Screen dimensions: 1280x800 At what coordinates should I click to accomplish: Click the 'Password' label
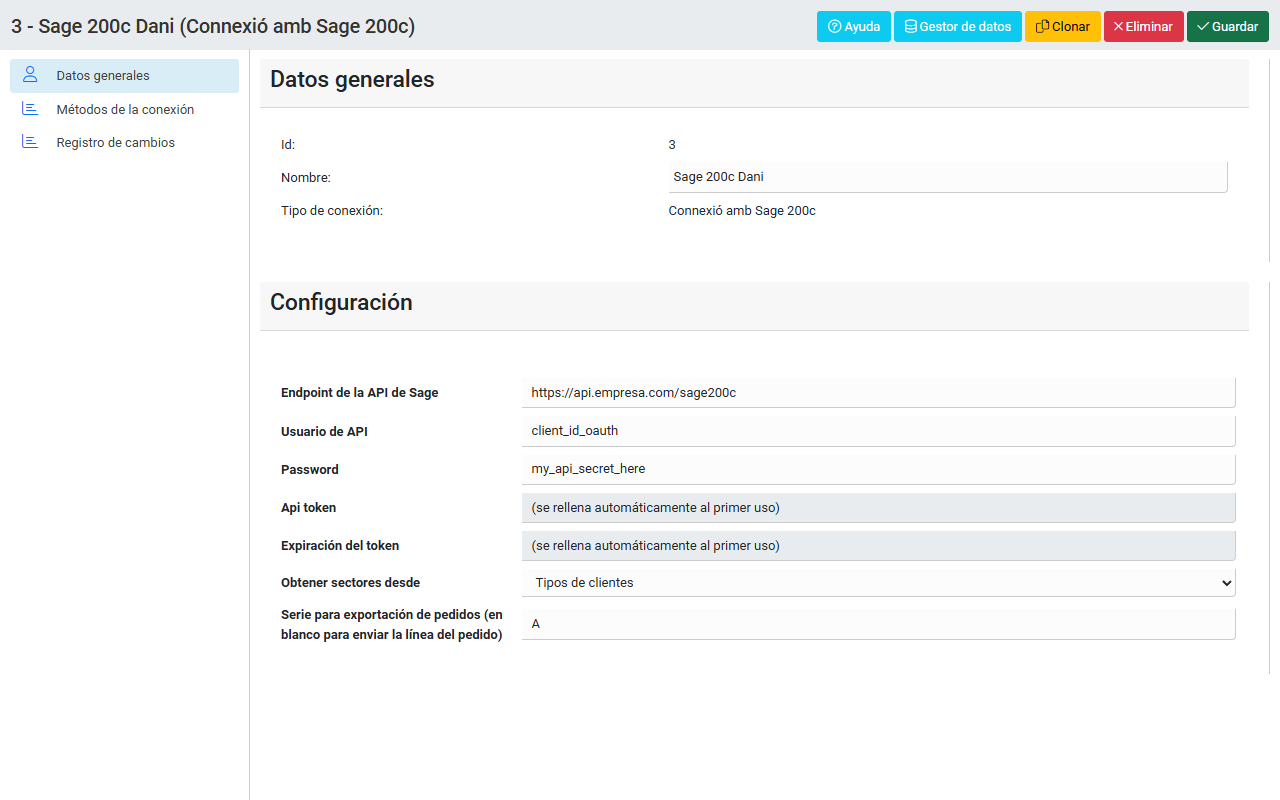tap(310, 470)
